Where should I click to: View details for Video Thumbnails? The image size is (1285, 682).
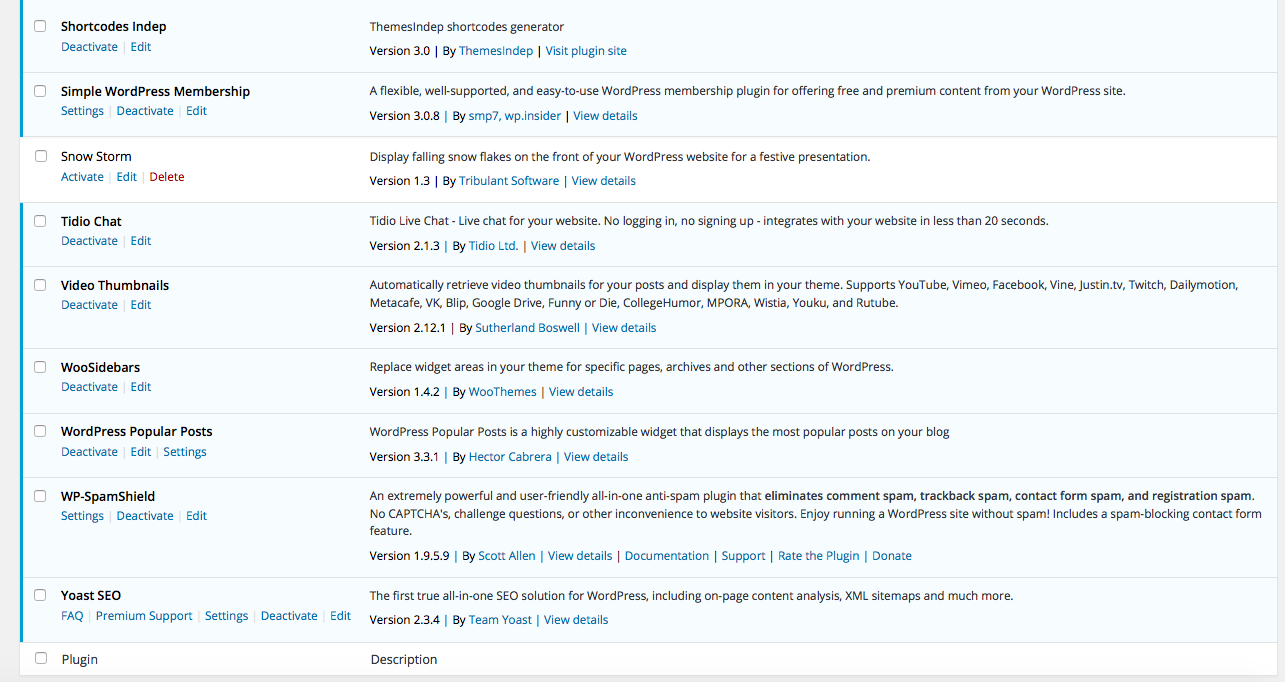click(x=624, y=328)
